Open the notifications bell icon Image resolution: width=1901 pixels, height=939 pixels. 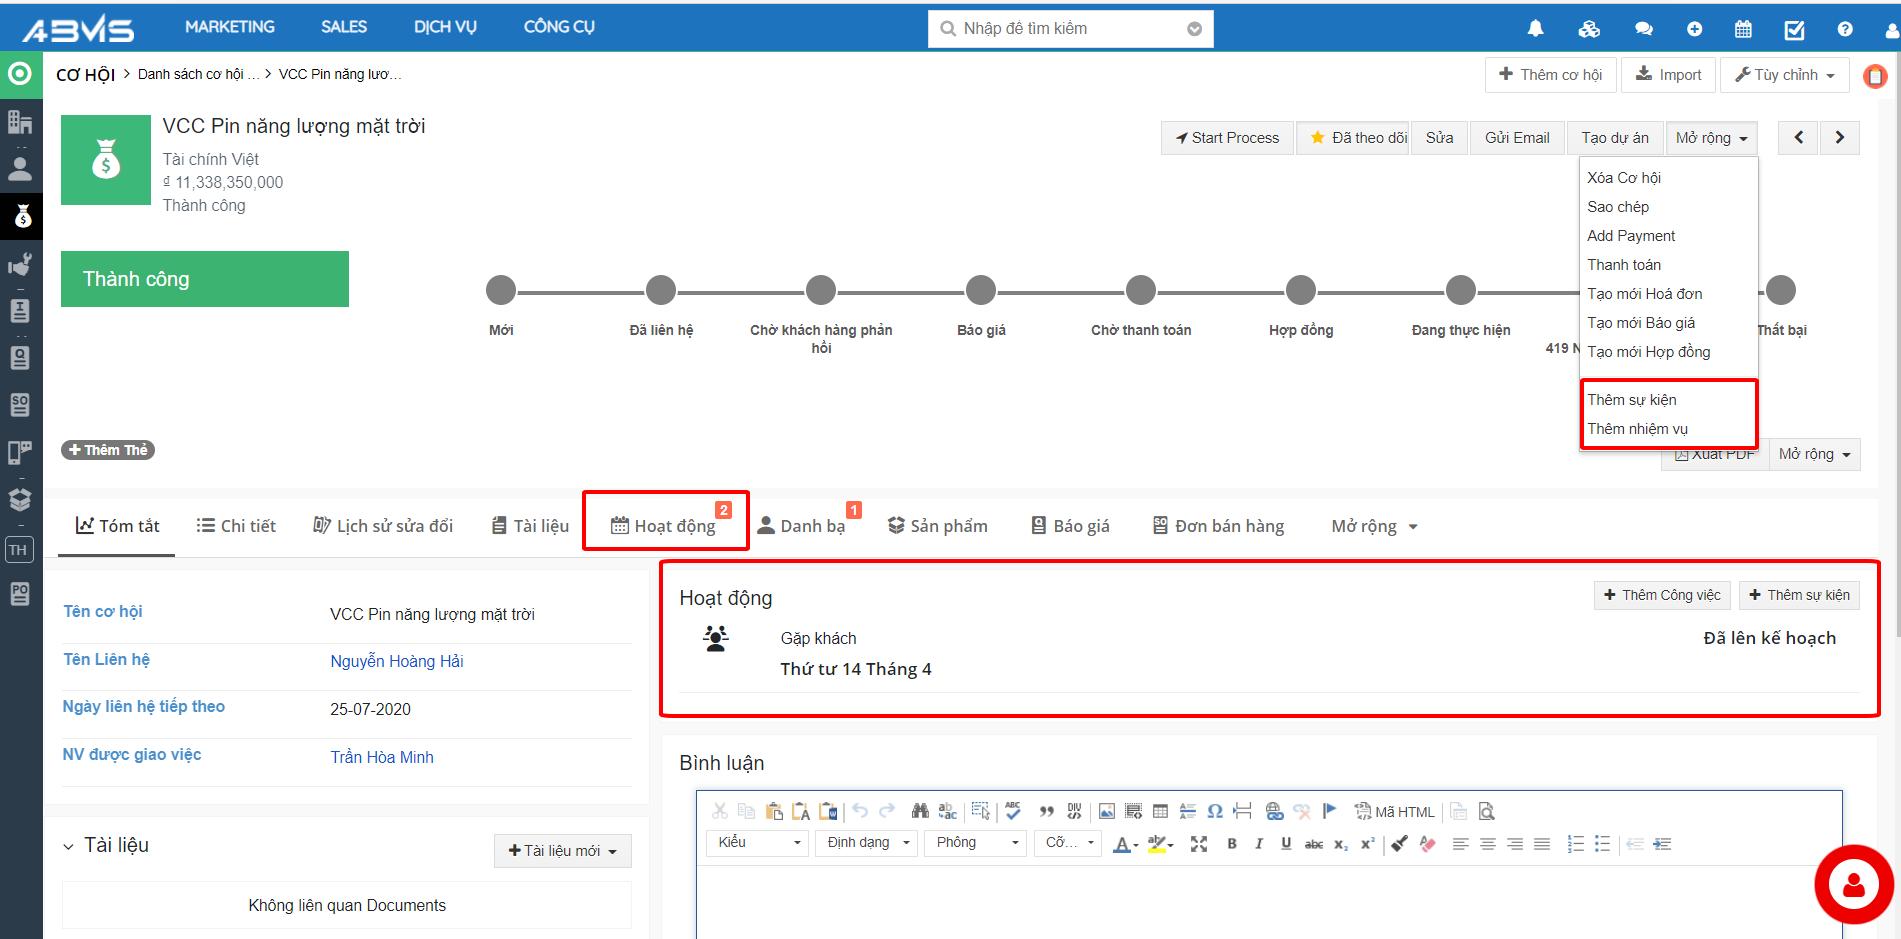[1535, 29]
